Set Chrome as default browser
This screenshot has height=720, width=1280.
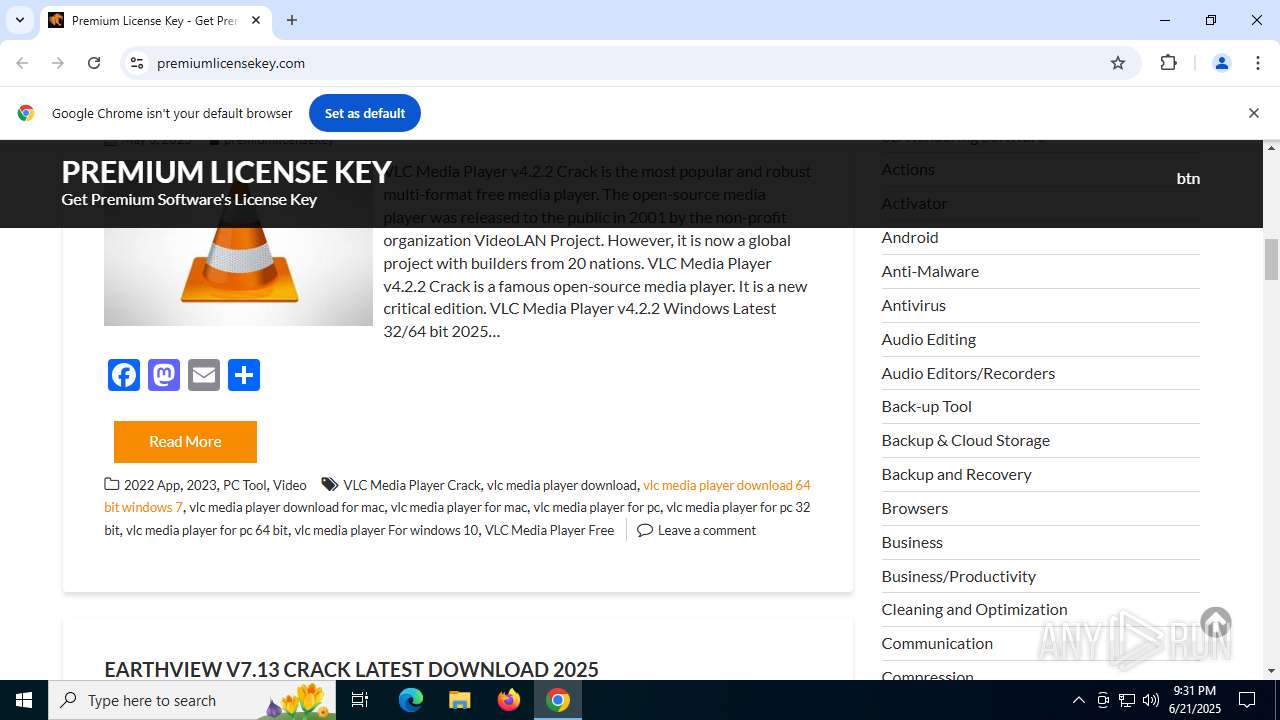point(365,113)
